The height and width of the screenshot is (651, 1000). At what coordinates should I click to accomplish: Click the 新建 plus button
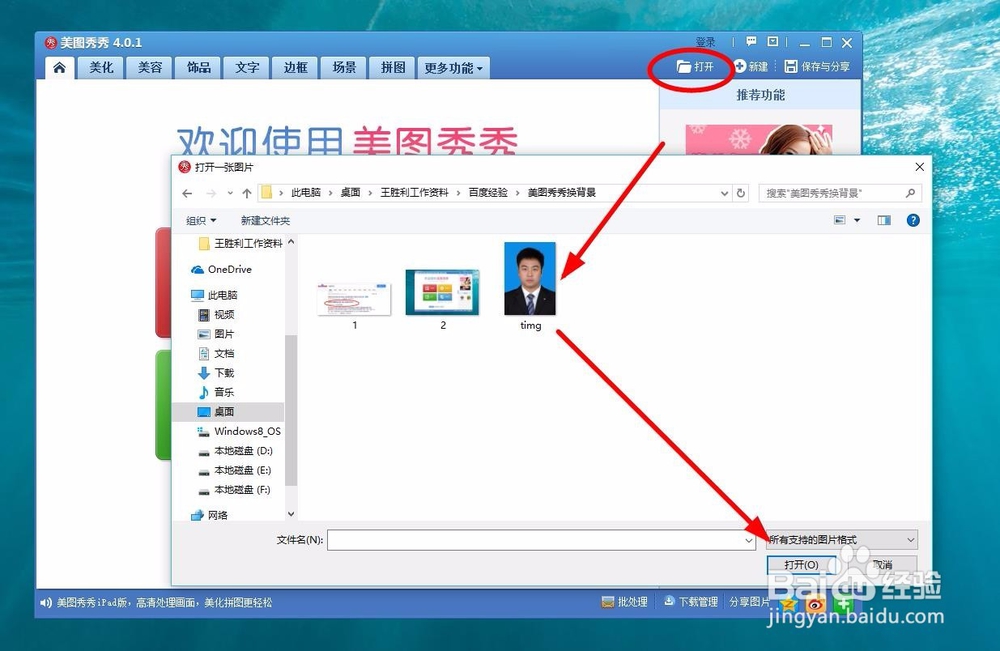pyautogui.click(x=751, y=66)
